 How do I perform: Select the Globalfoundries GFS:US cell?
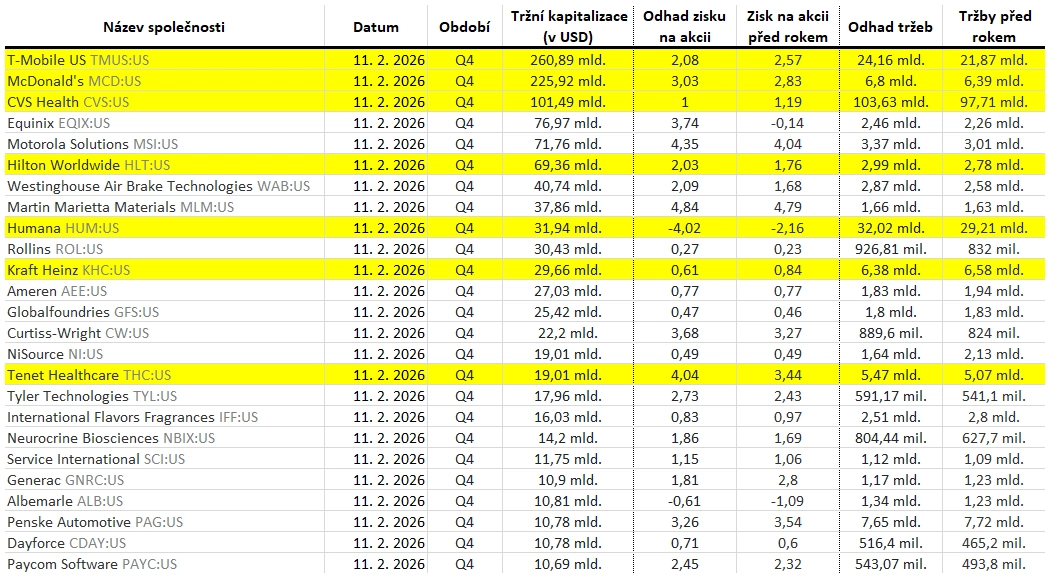pyautogui.click(x=83, y=312)
